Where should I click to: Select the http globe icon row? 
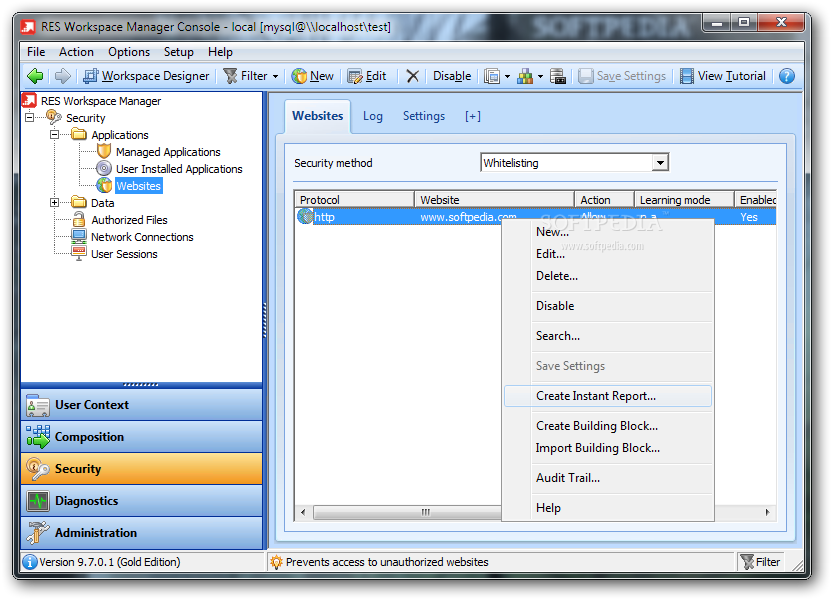tap(305, 216)
